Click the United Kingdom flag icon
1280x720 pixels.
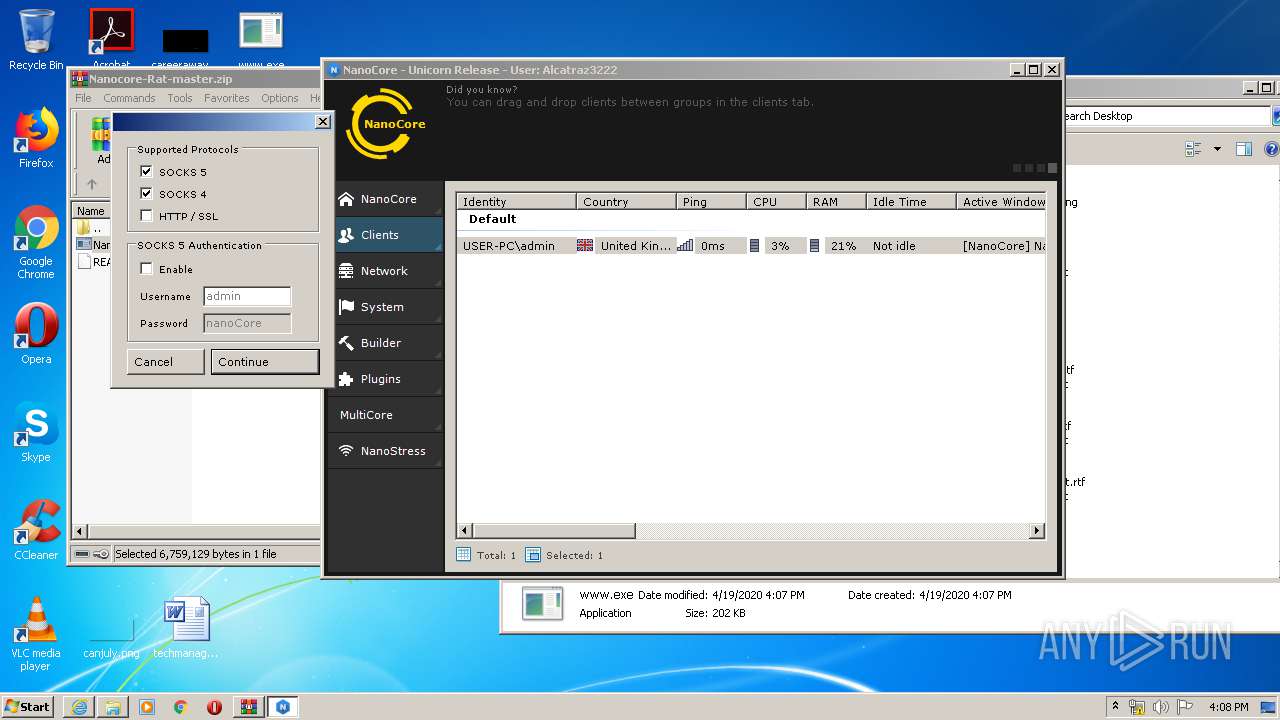click(x=585, y=246)
